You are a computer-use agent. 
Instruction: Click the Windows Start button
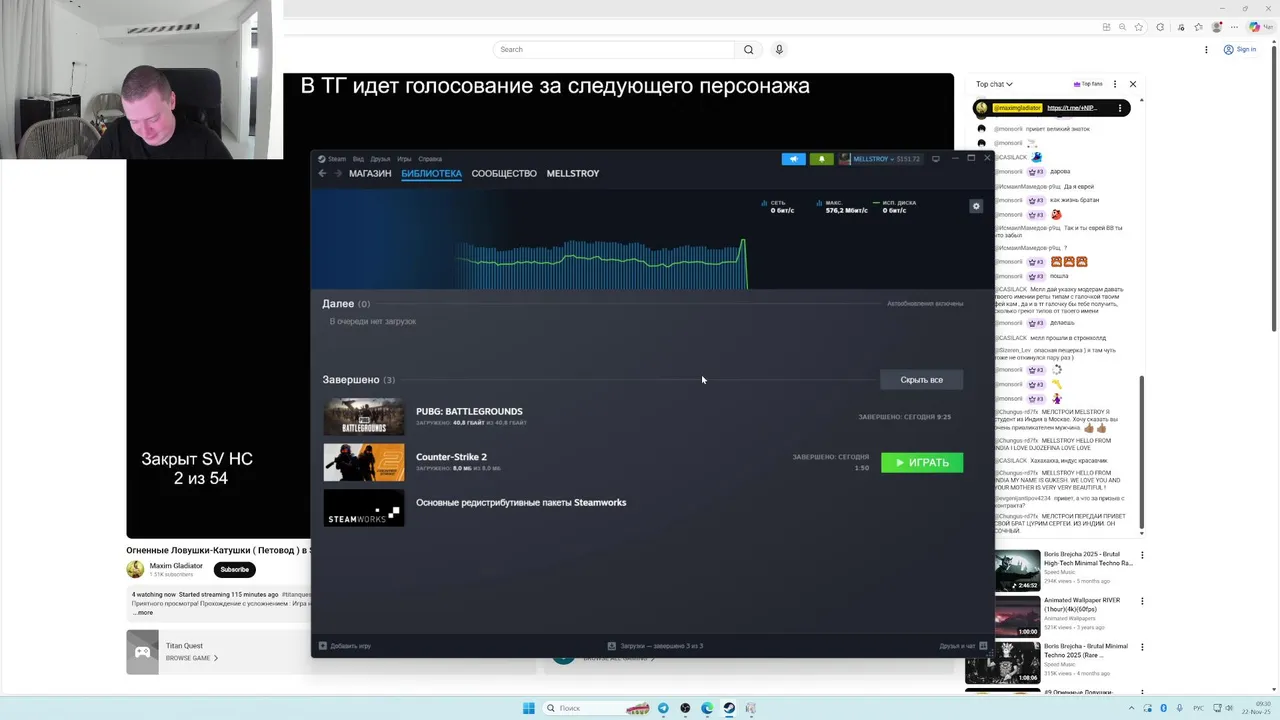coord(528,708)
